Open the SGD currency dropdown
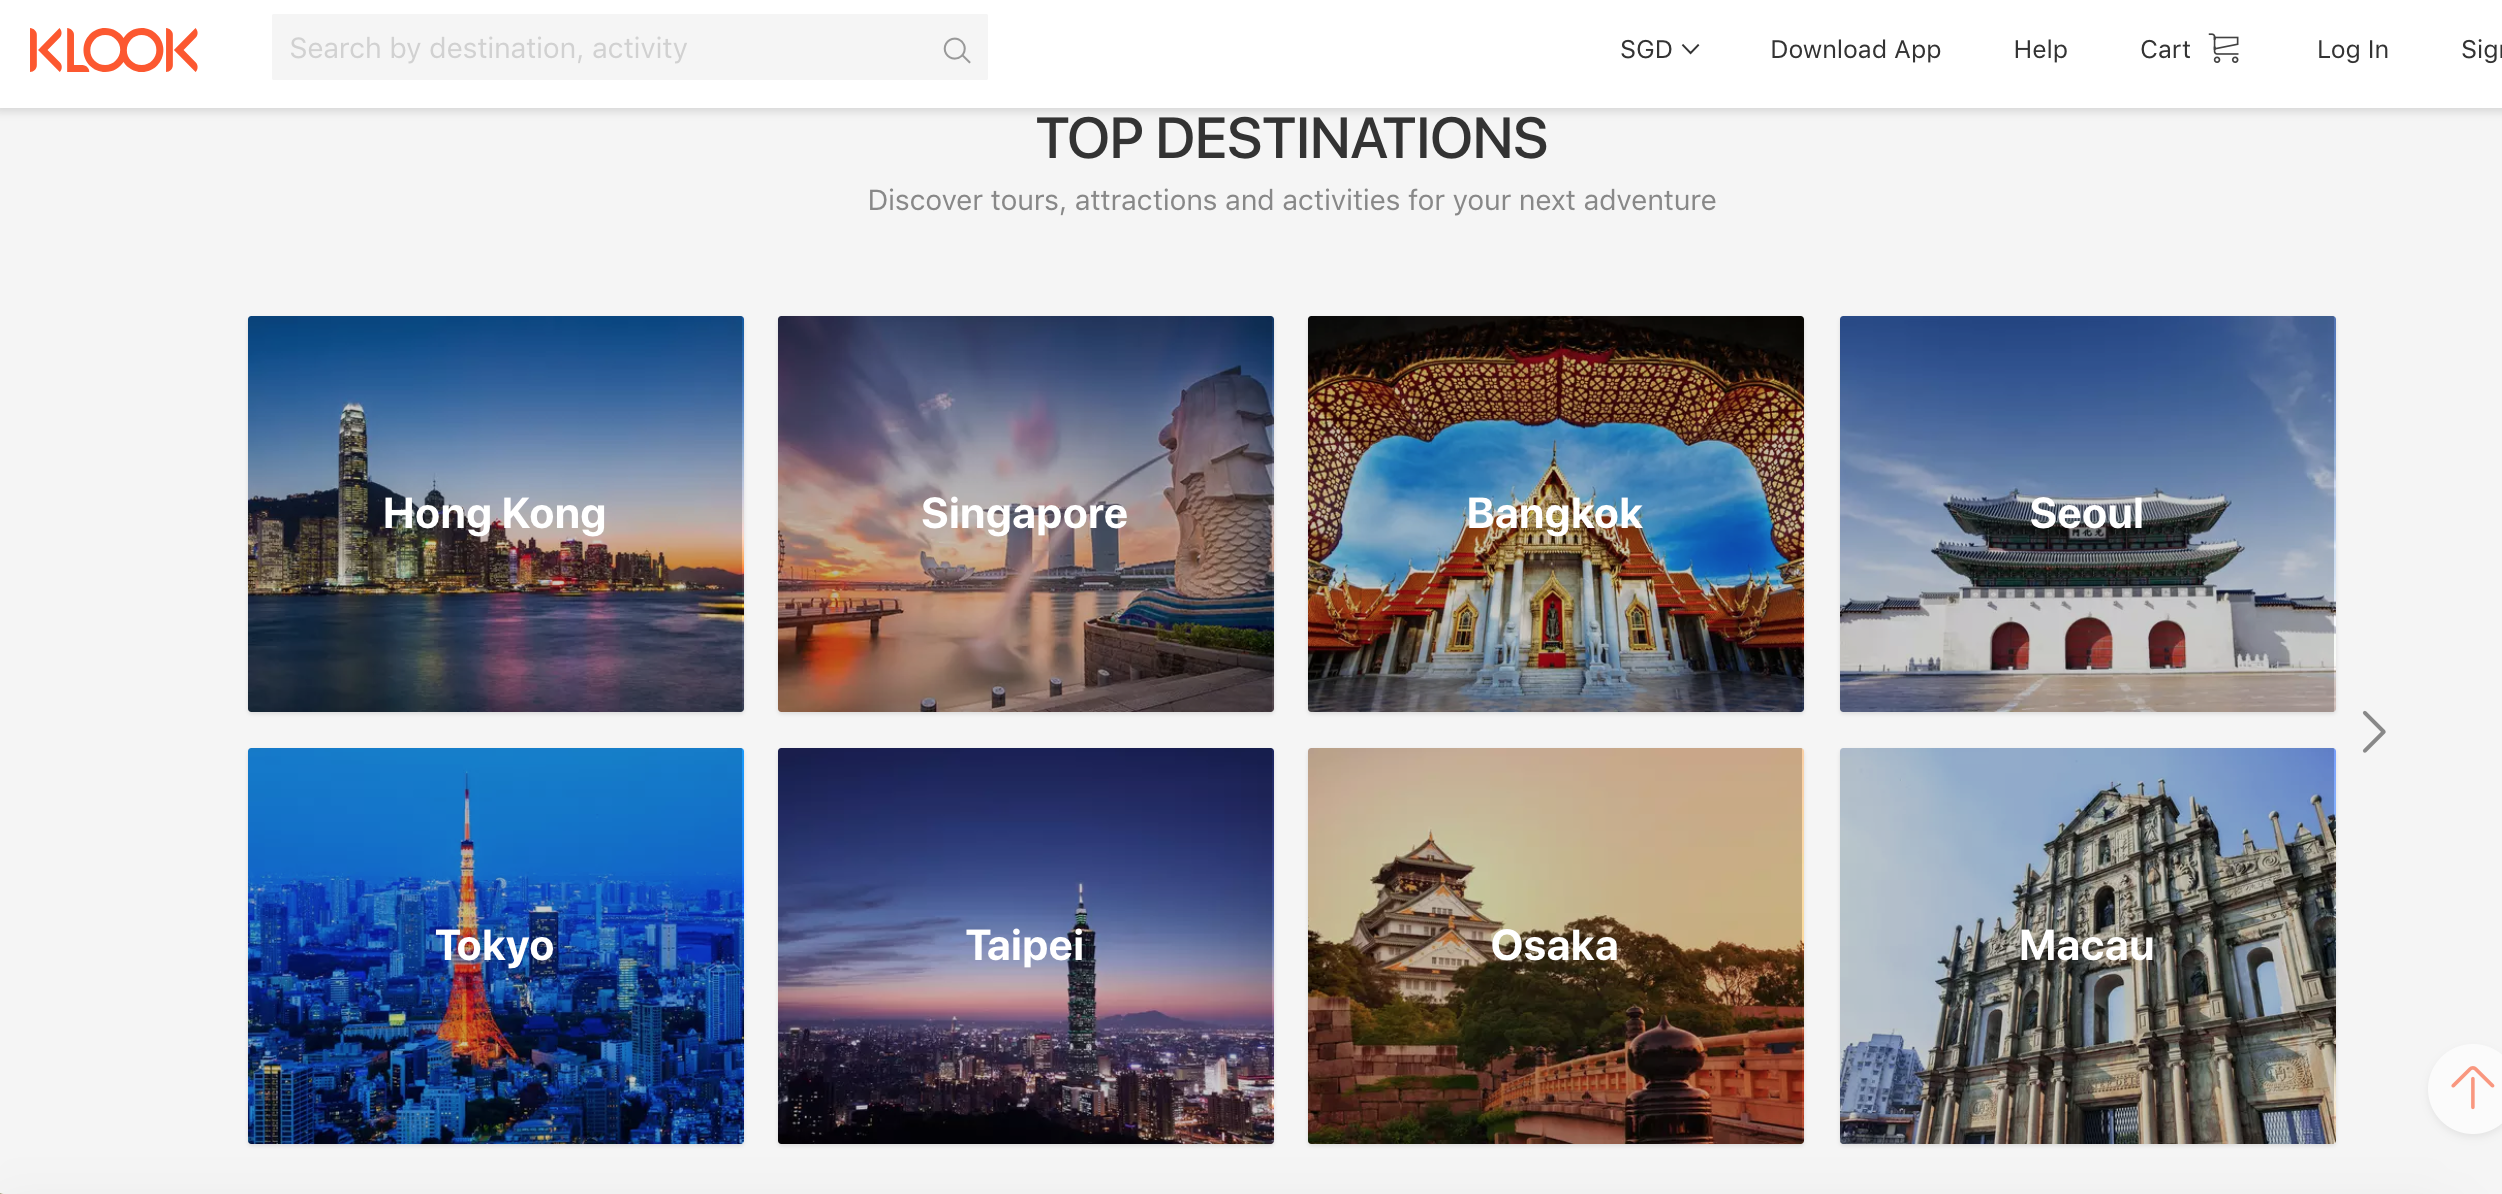Screen dimensions: 2502x1194 (x=1659, y=49)
